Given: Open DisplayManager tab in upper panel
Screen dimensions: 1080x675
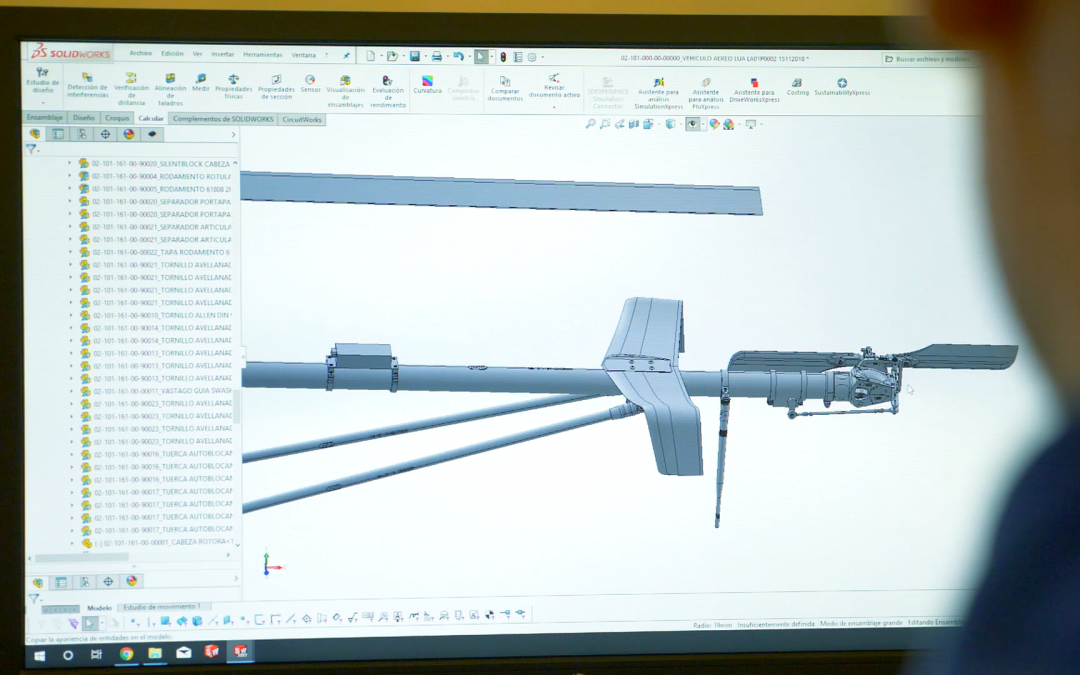Looking at the screenshot, I should pos(129,134).
